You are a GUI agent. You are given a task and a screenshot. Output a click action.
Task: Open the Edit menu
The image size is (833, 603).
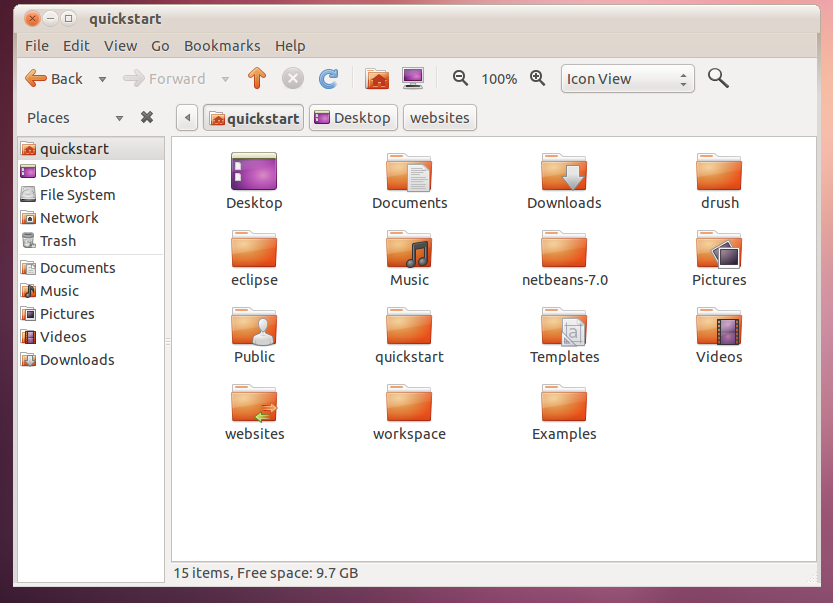point(76,46)
